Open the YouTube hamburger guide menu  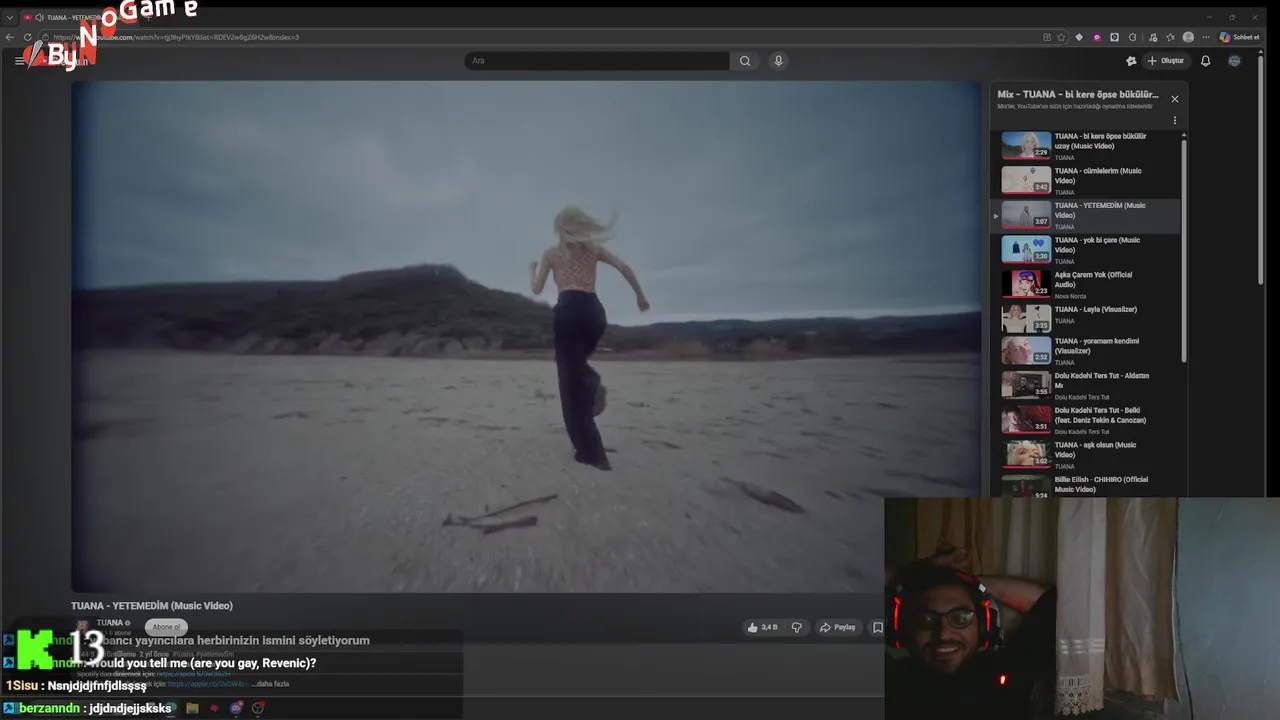tap(19, 61)
